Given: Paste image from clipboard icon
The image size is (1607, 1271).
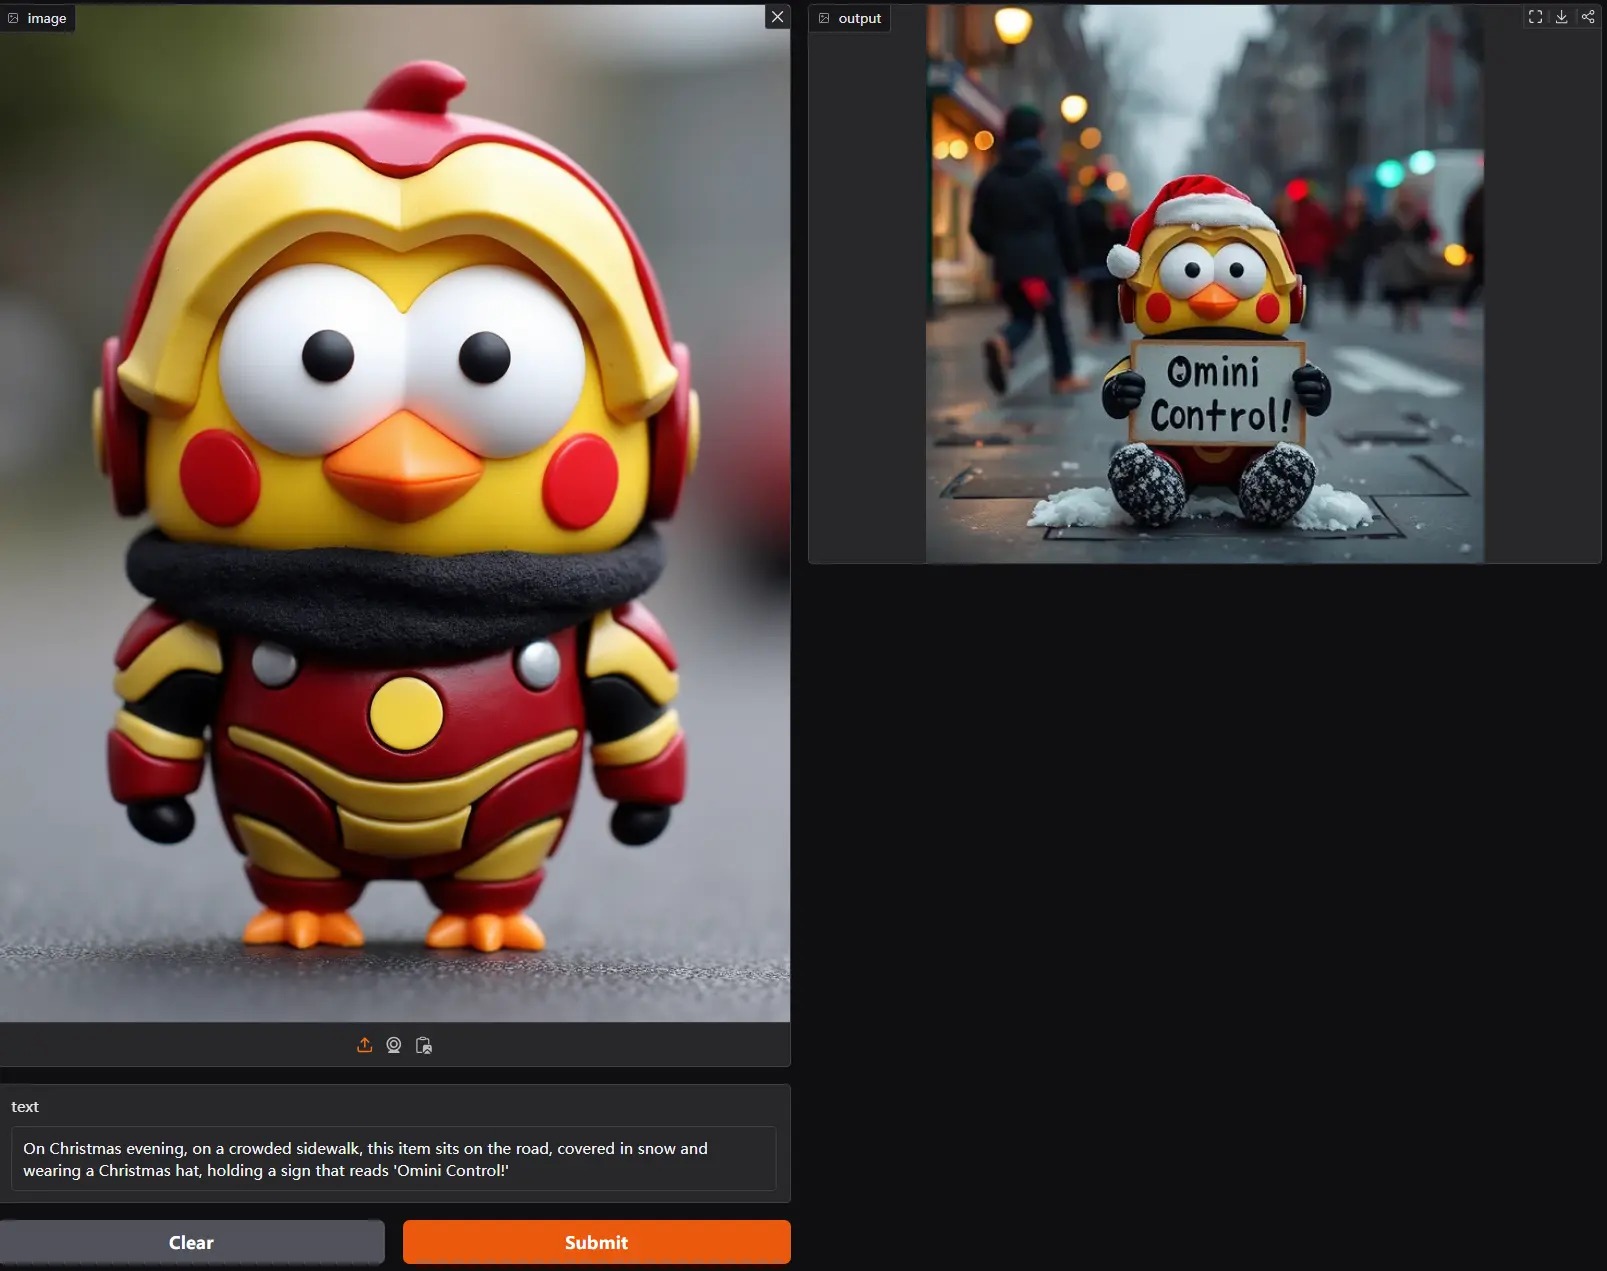Looking at the screenshot, I should 424,1045.
